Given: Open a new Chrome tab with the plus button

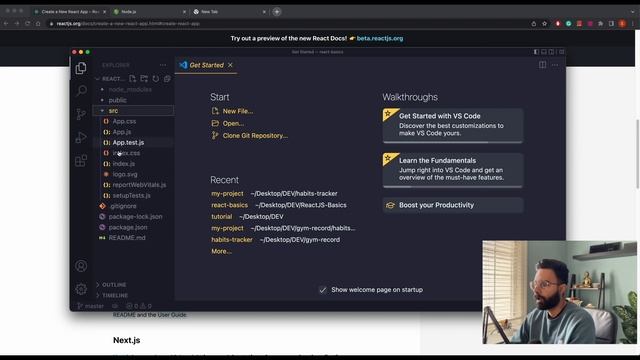Looking at the screenshot, I should 277,11.
